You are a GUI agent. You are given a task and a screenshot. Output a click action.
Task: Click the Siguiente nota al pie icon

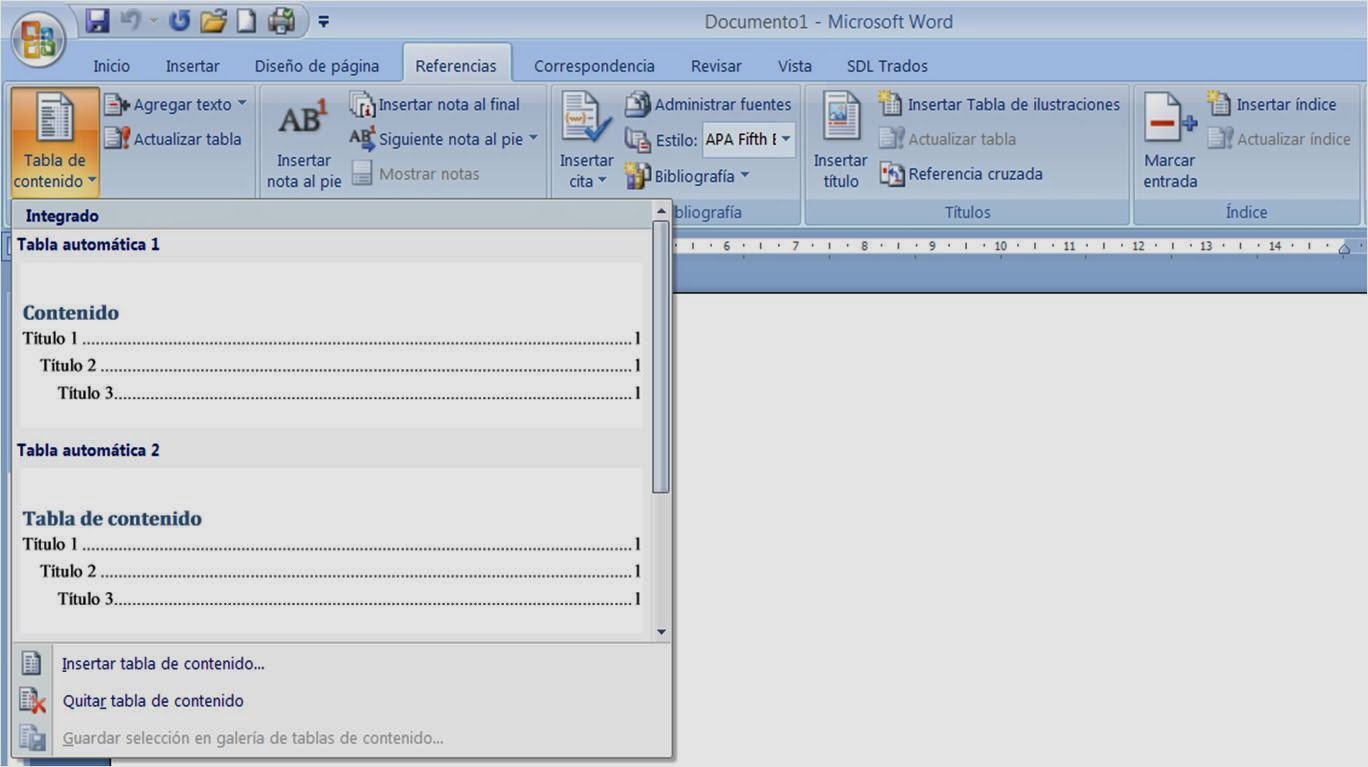(x=362, y=139)
